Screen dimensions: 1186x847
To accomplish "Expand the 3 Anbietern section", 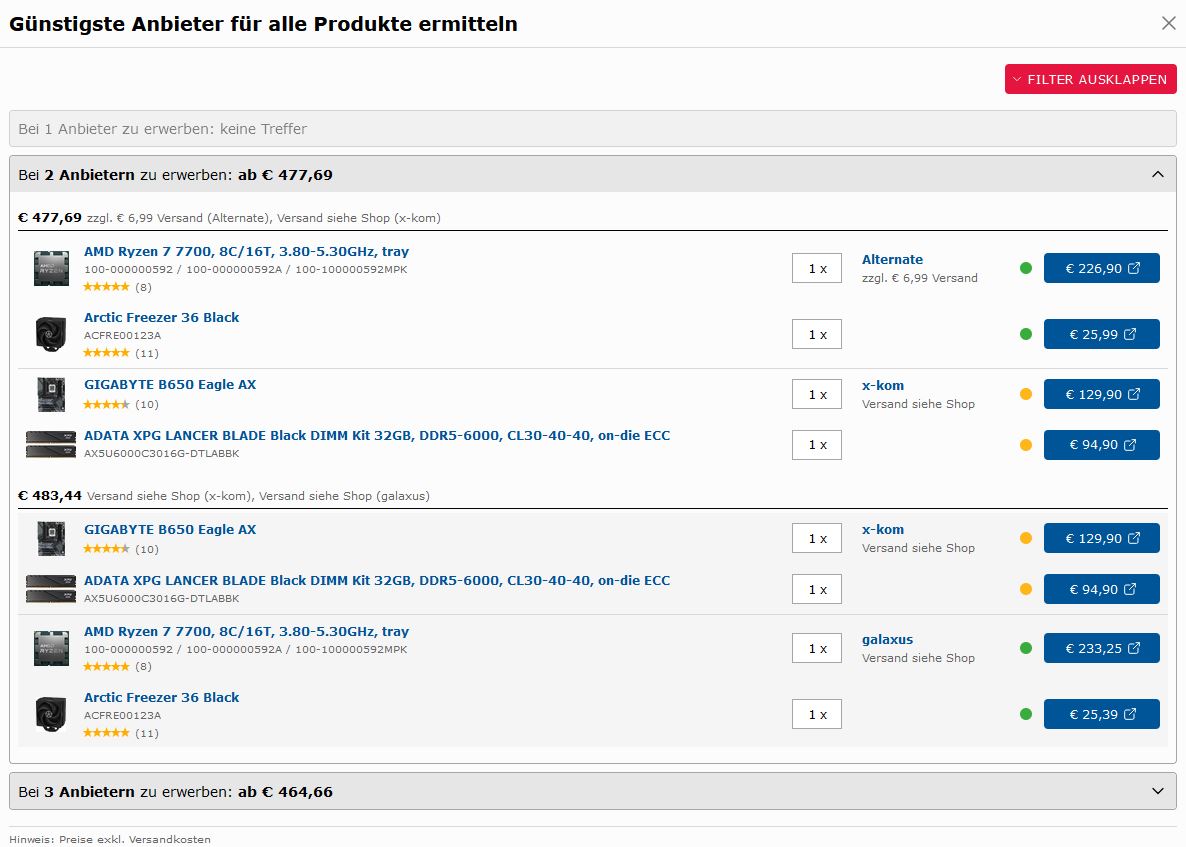I will coord(1158,791).
